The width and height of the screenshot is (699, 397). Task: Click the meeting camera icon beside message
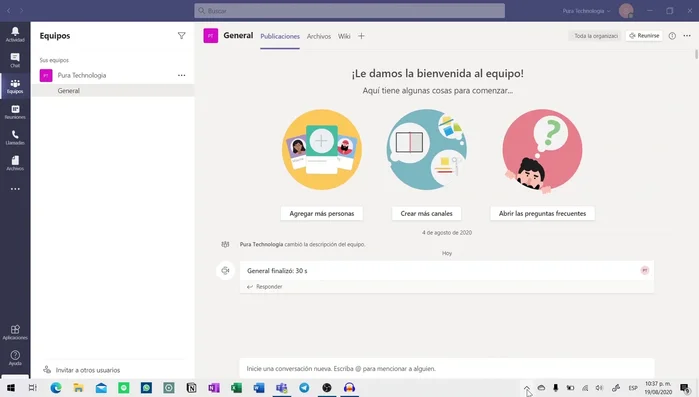(225, 270)
